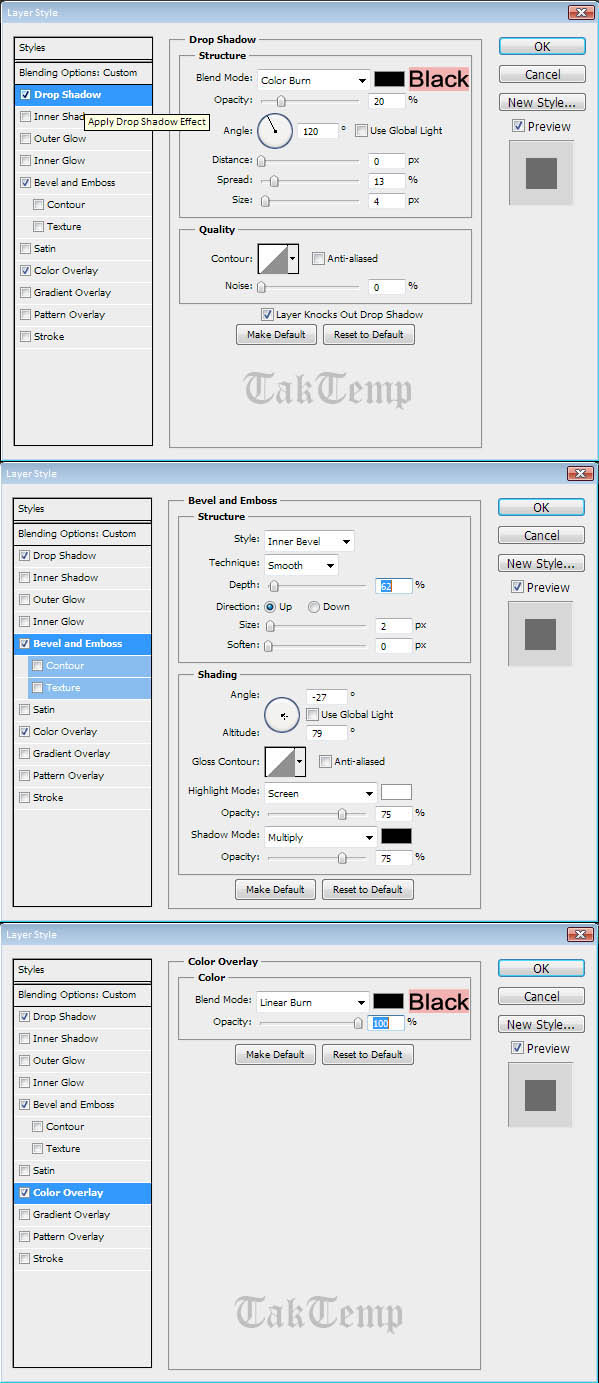
Task: Click the Depth input field showing 62
Action: [394, 585]
